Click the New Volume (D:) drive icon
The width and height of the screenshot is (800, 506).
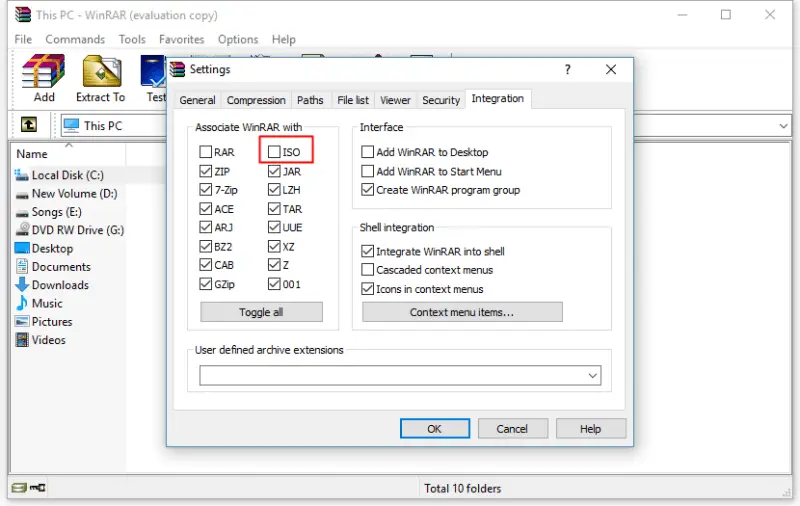click(x=22, y=194)
